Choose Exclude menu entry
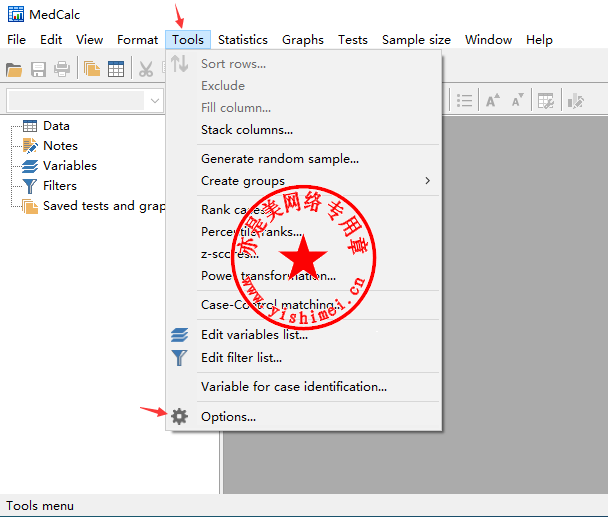 pyautogui.click(x=304, y=86)
